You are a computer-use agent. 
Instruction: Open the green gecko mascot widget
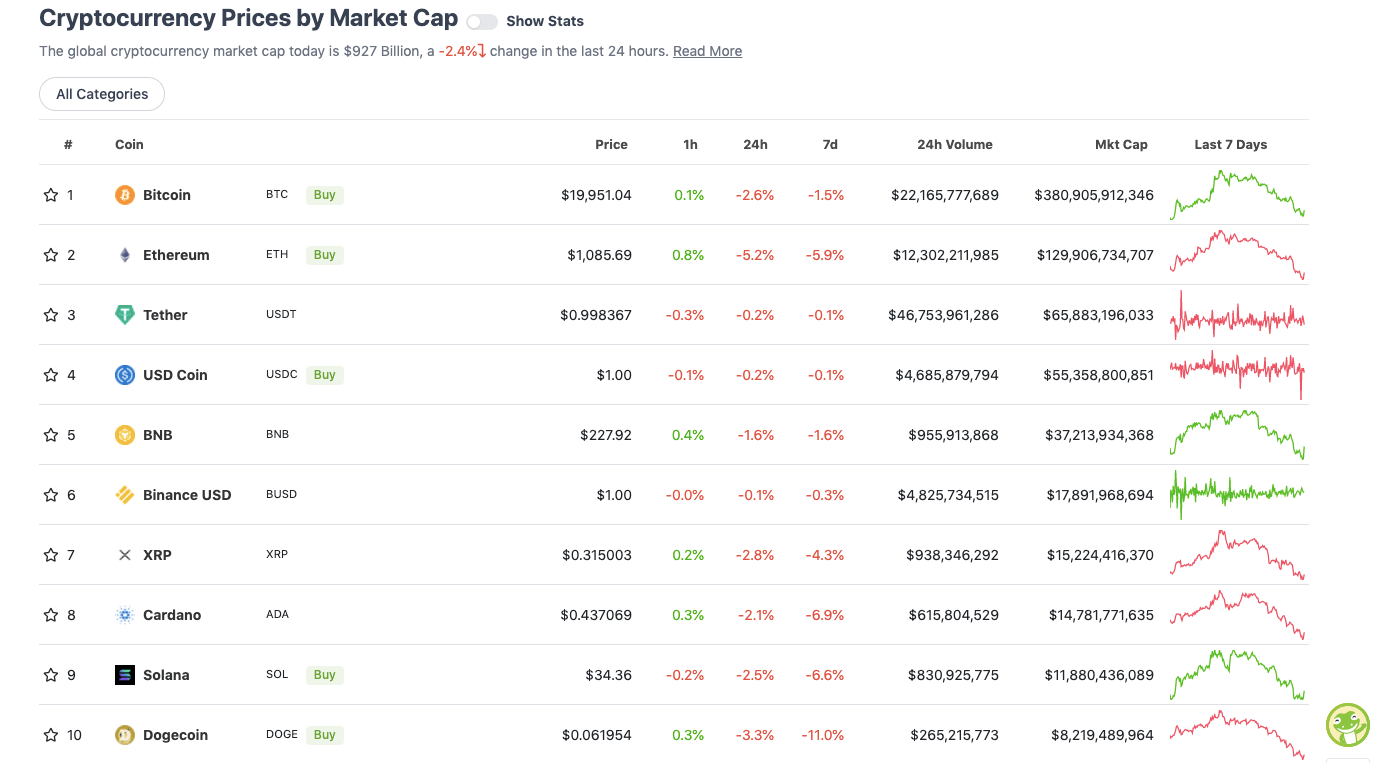pyautogui.click(x=1347, y=725)
